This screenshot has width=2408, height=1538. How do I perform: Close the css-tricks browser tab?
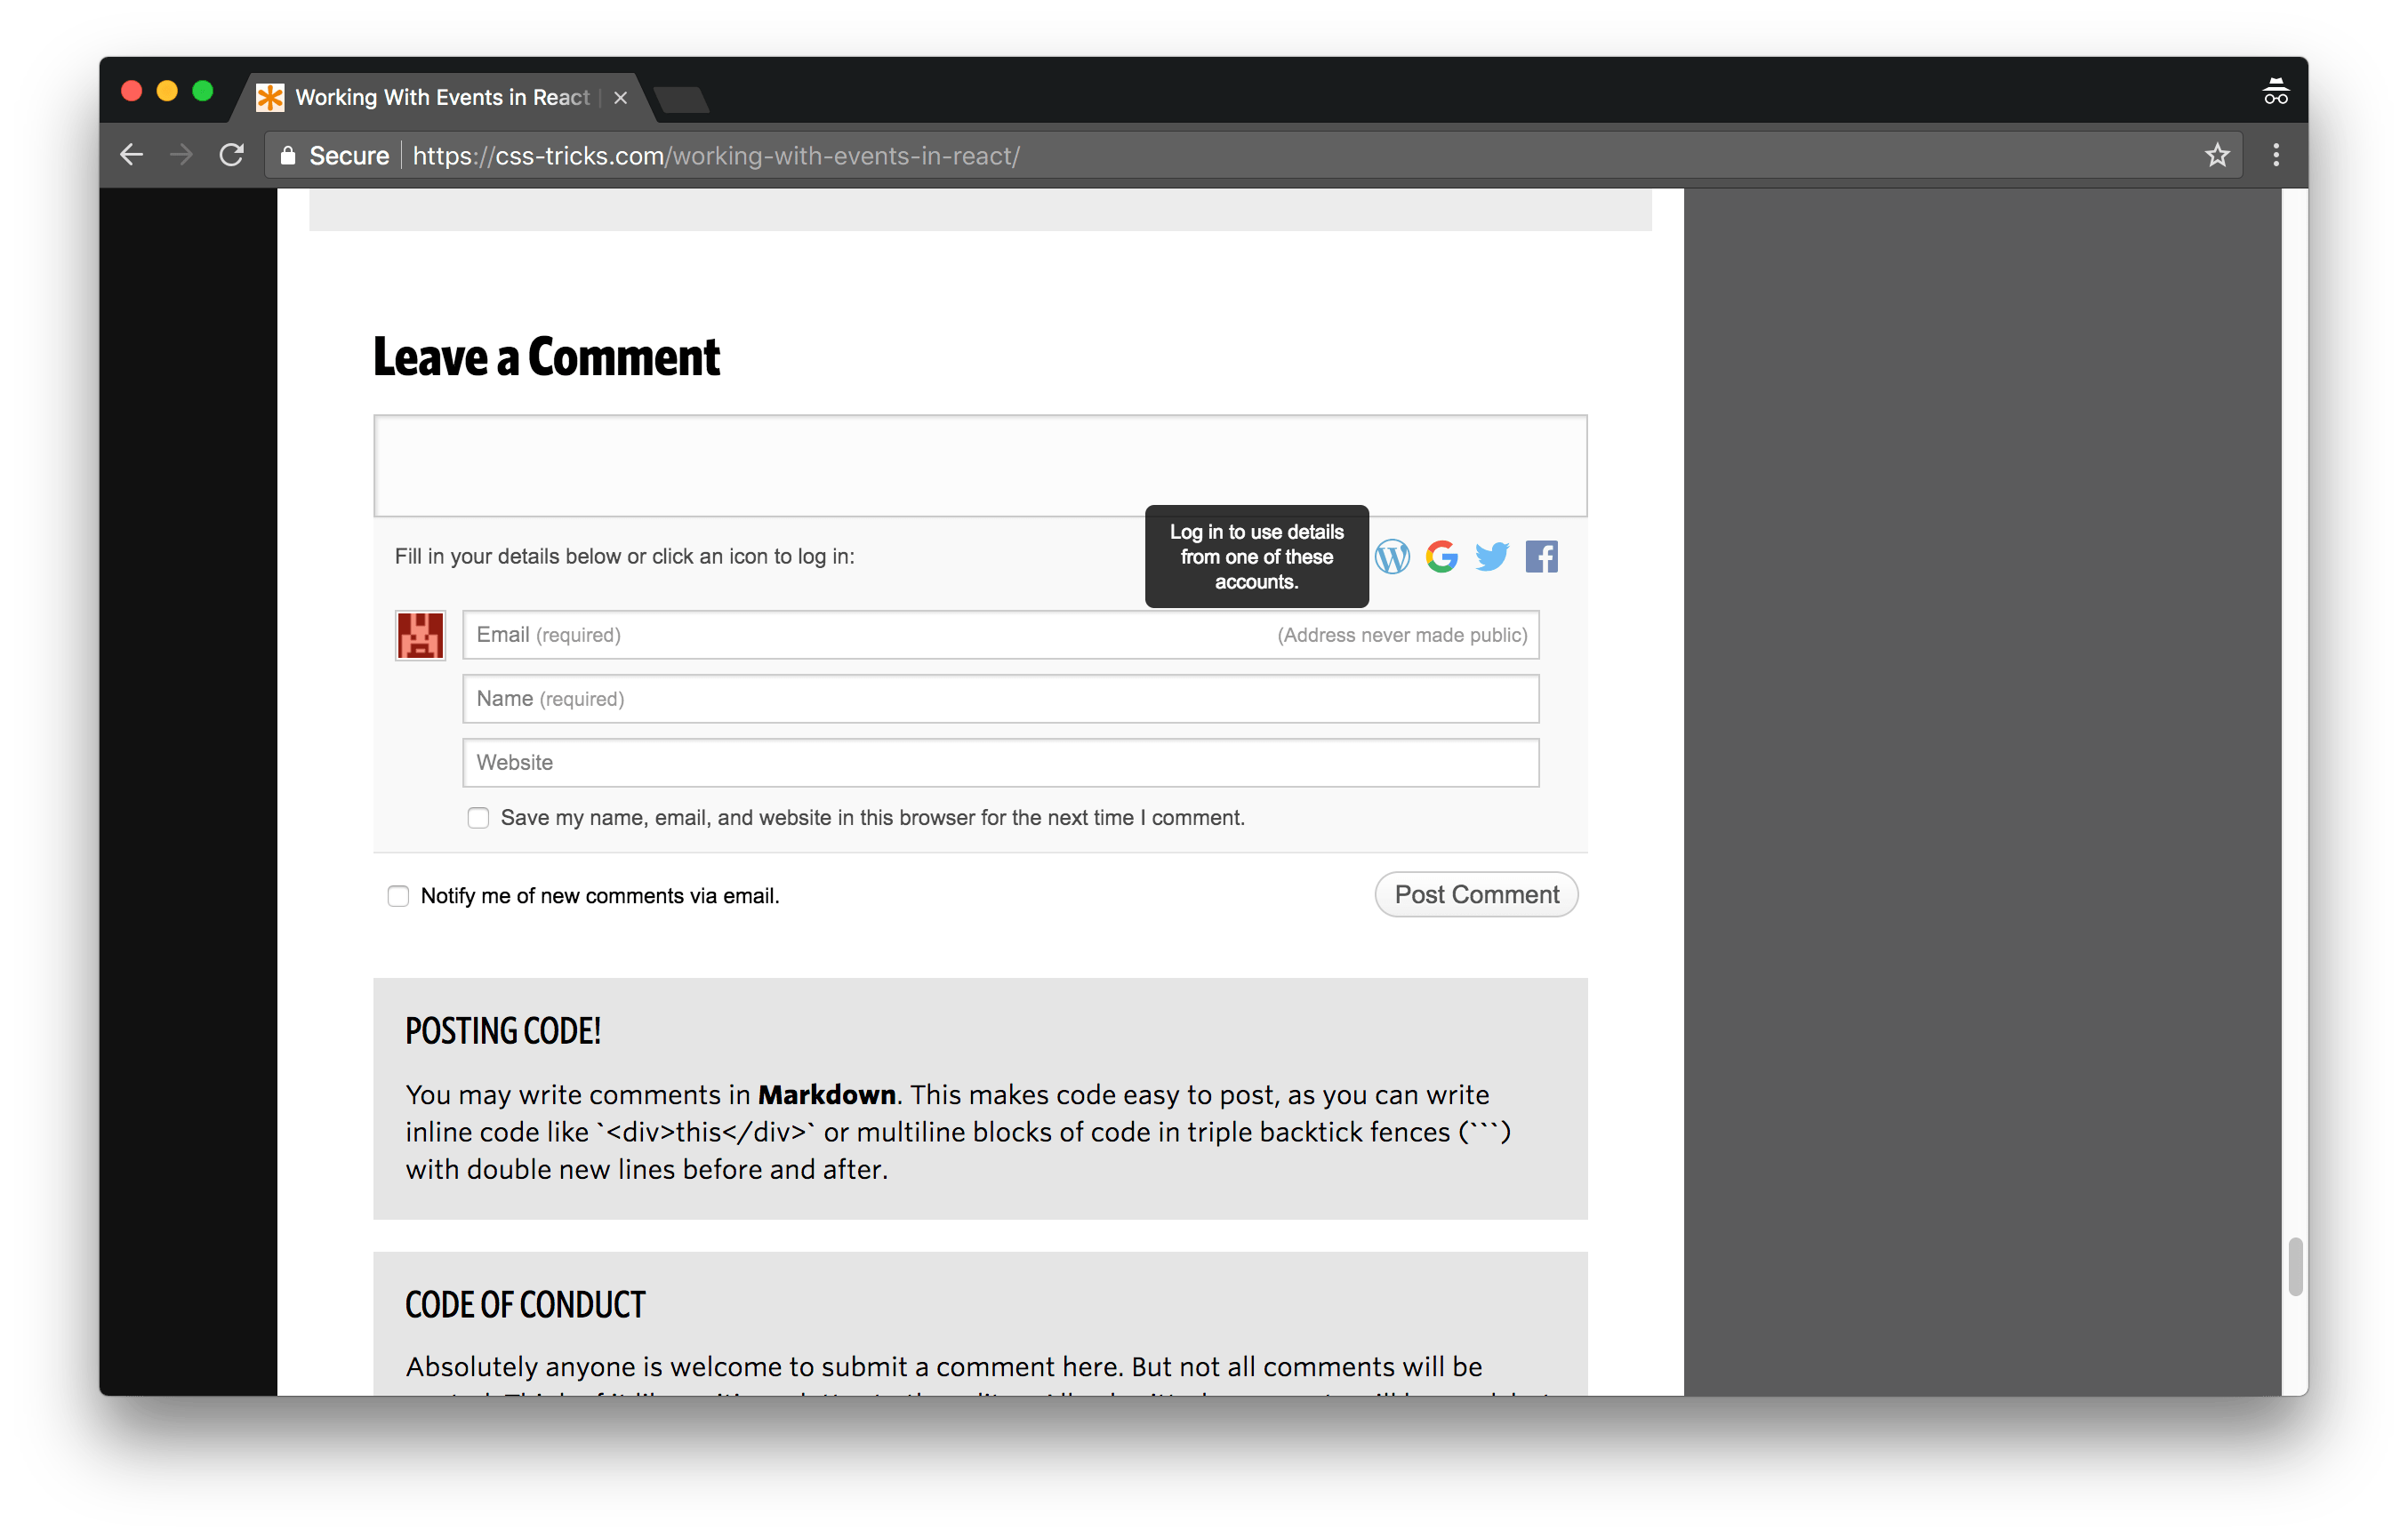pyautogui.click(x=620, y=98)
